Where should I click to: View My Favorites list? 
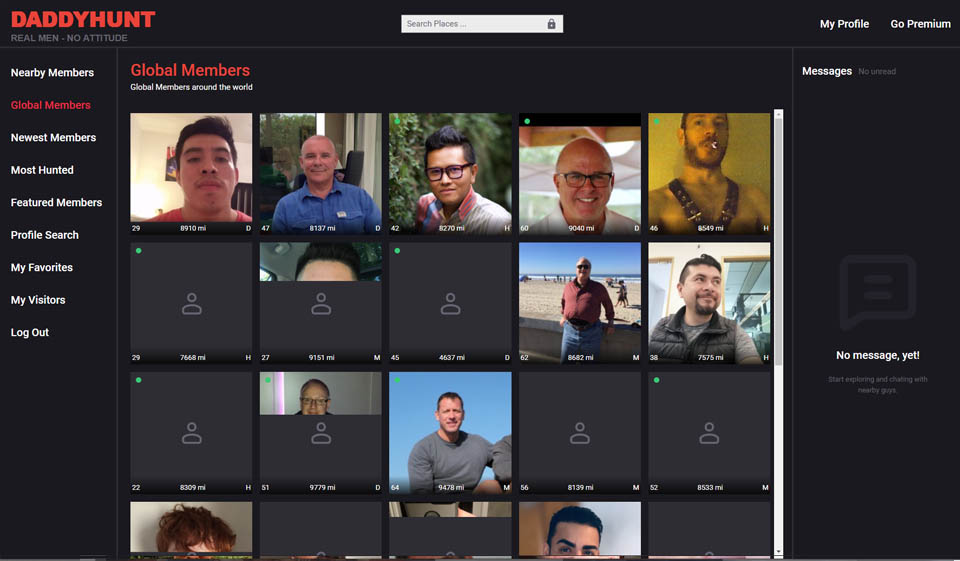point(41,268)
